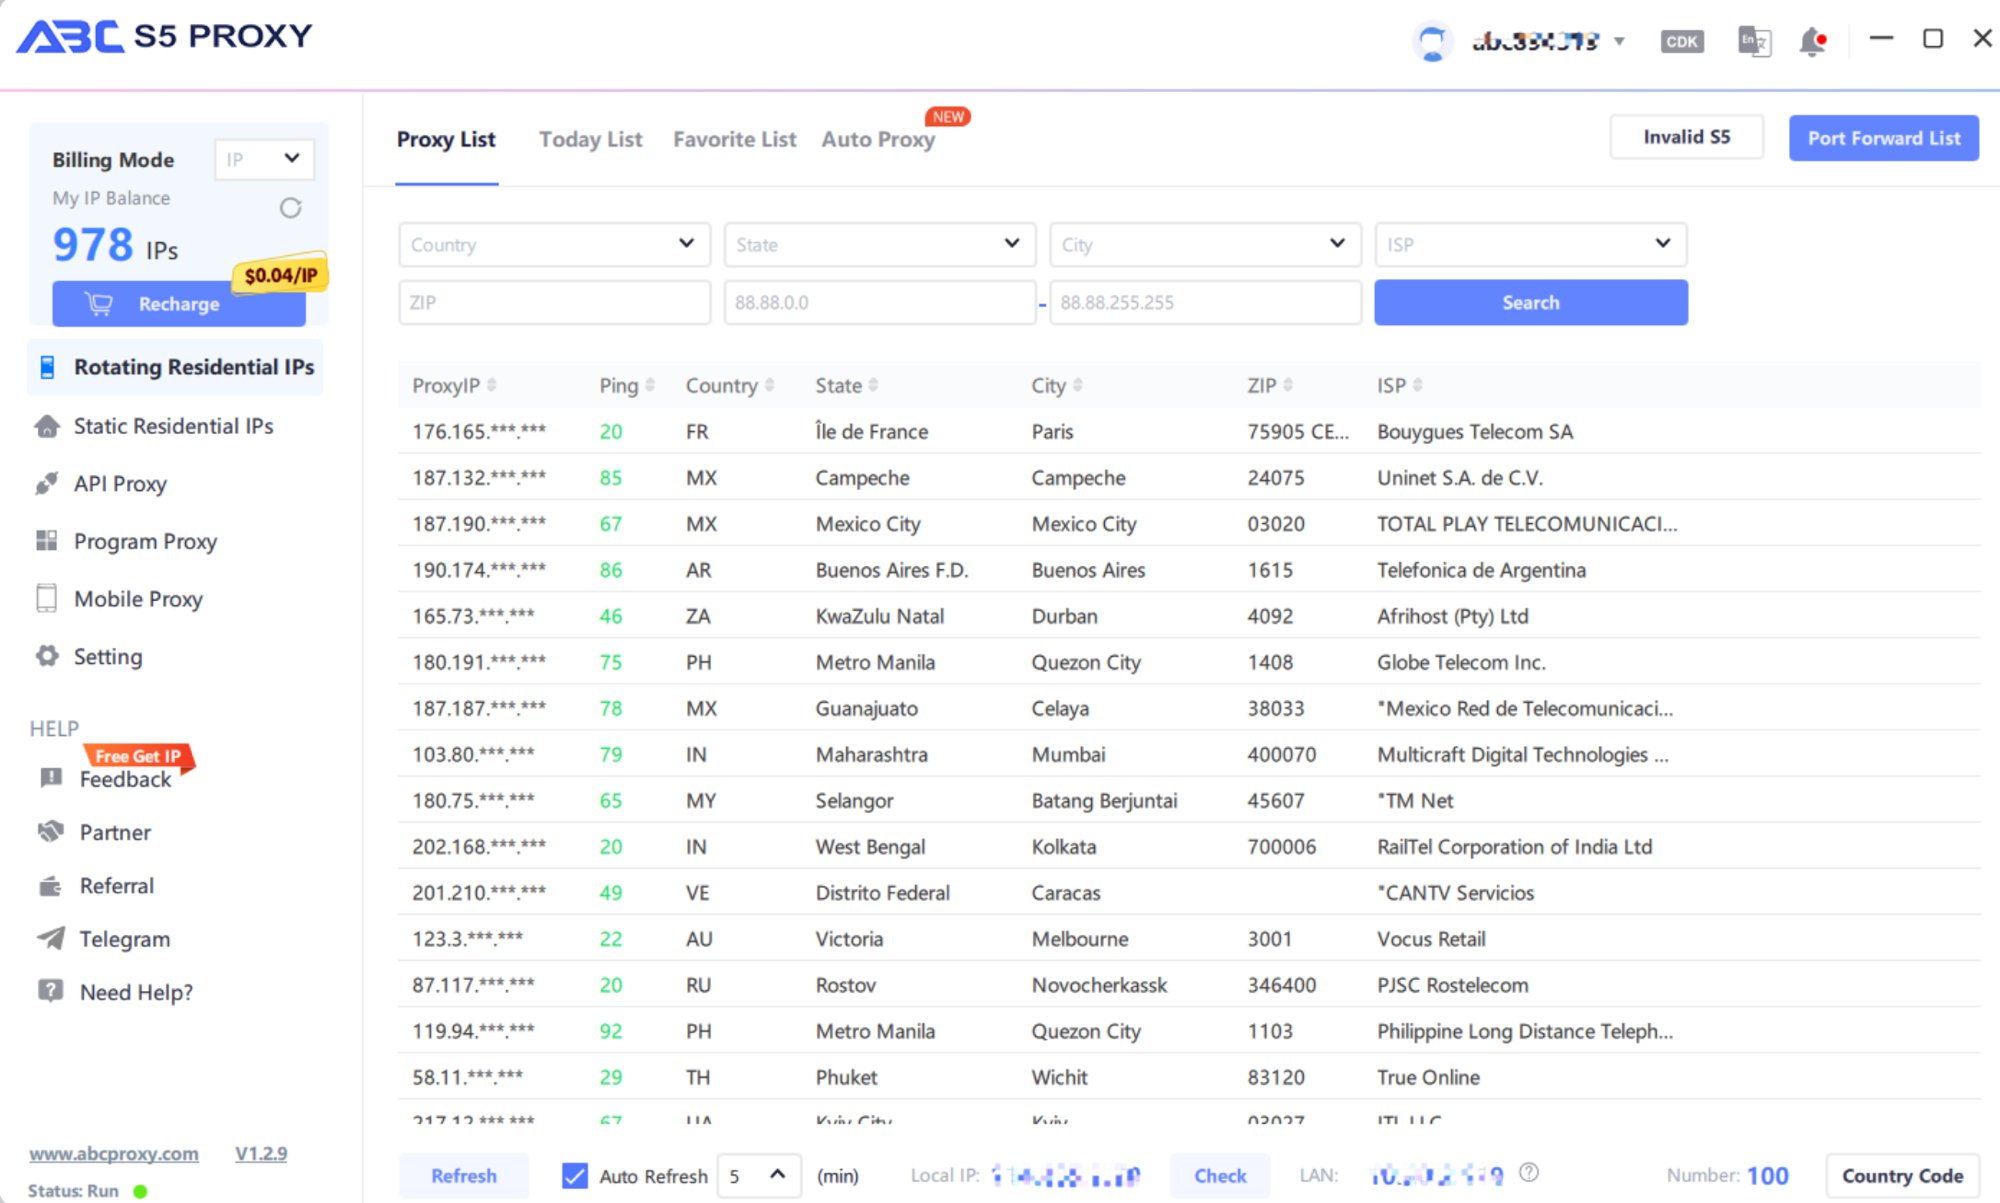Sort by Ping column arrows
The height and width of the screenshot is (1203, 2000).
(650, 385)
